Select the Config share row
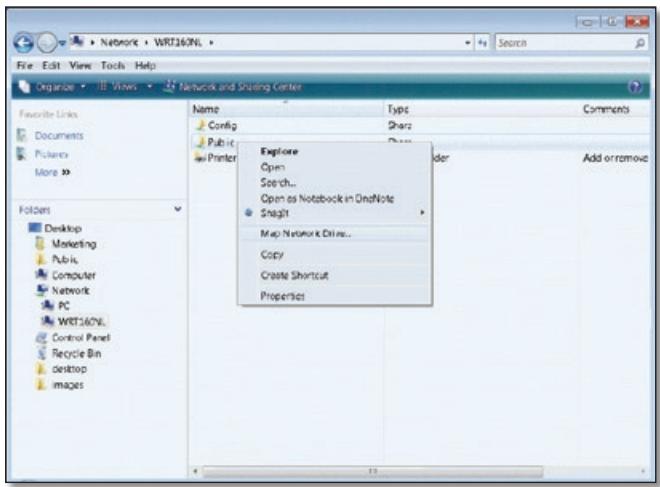The width and height of the screenshot is (660, 487). tap(420, 125)
